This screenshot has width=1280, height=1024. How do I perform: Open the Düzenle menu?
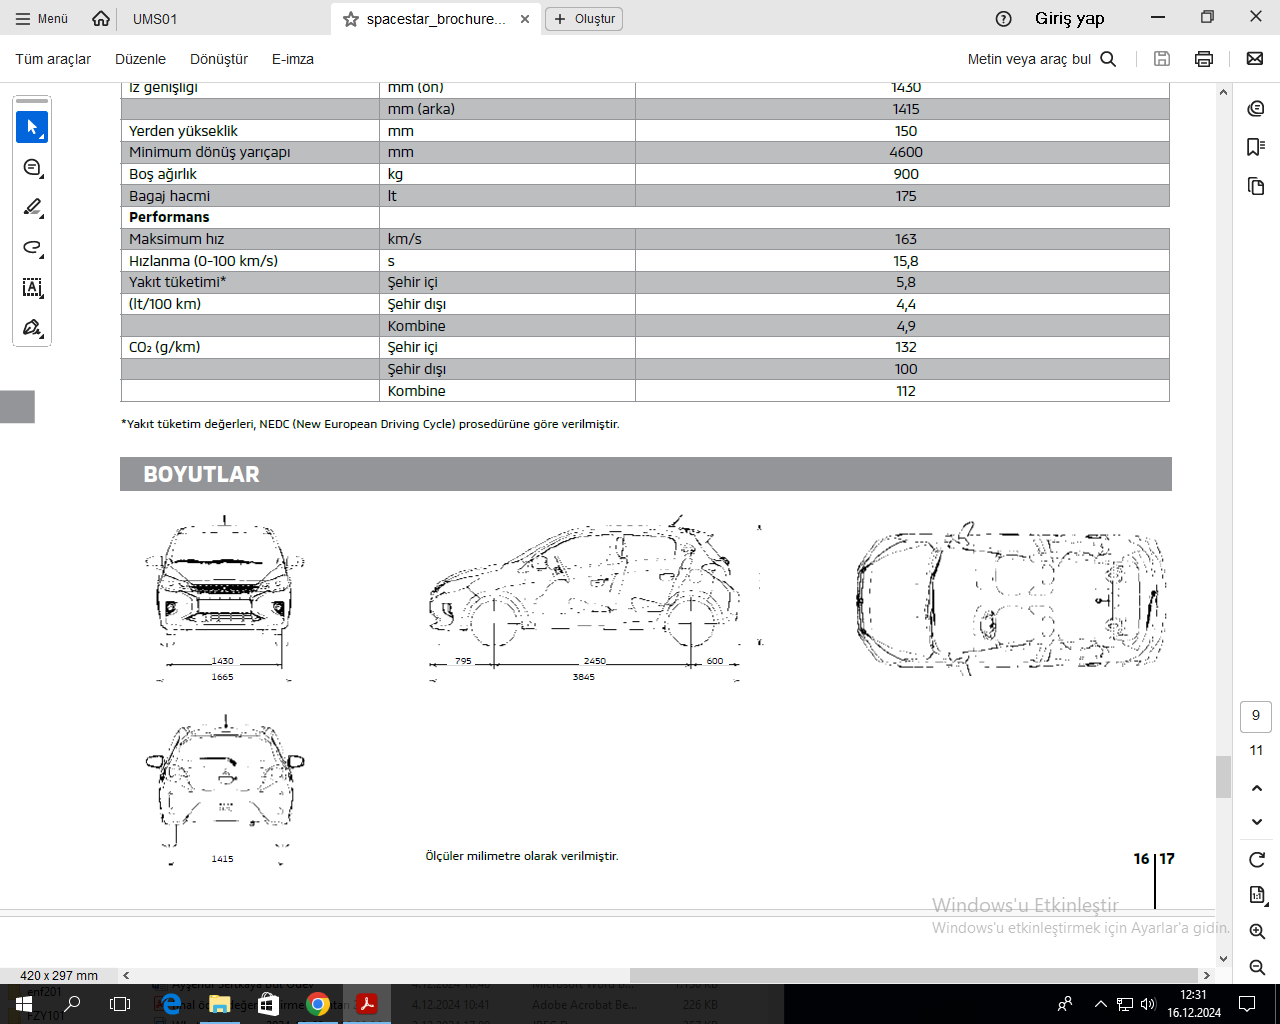pos(140,59)
